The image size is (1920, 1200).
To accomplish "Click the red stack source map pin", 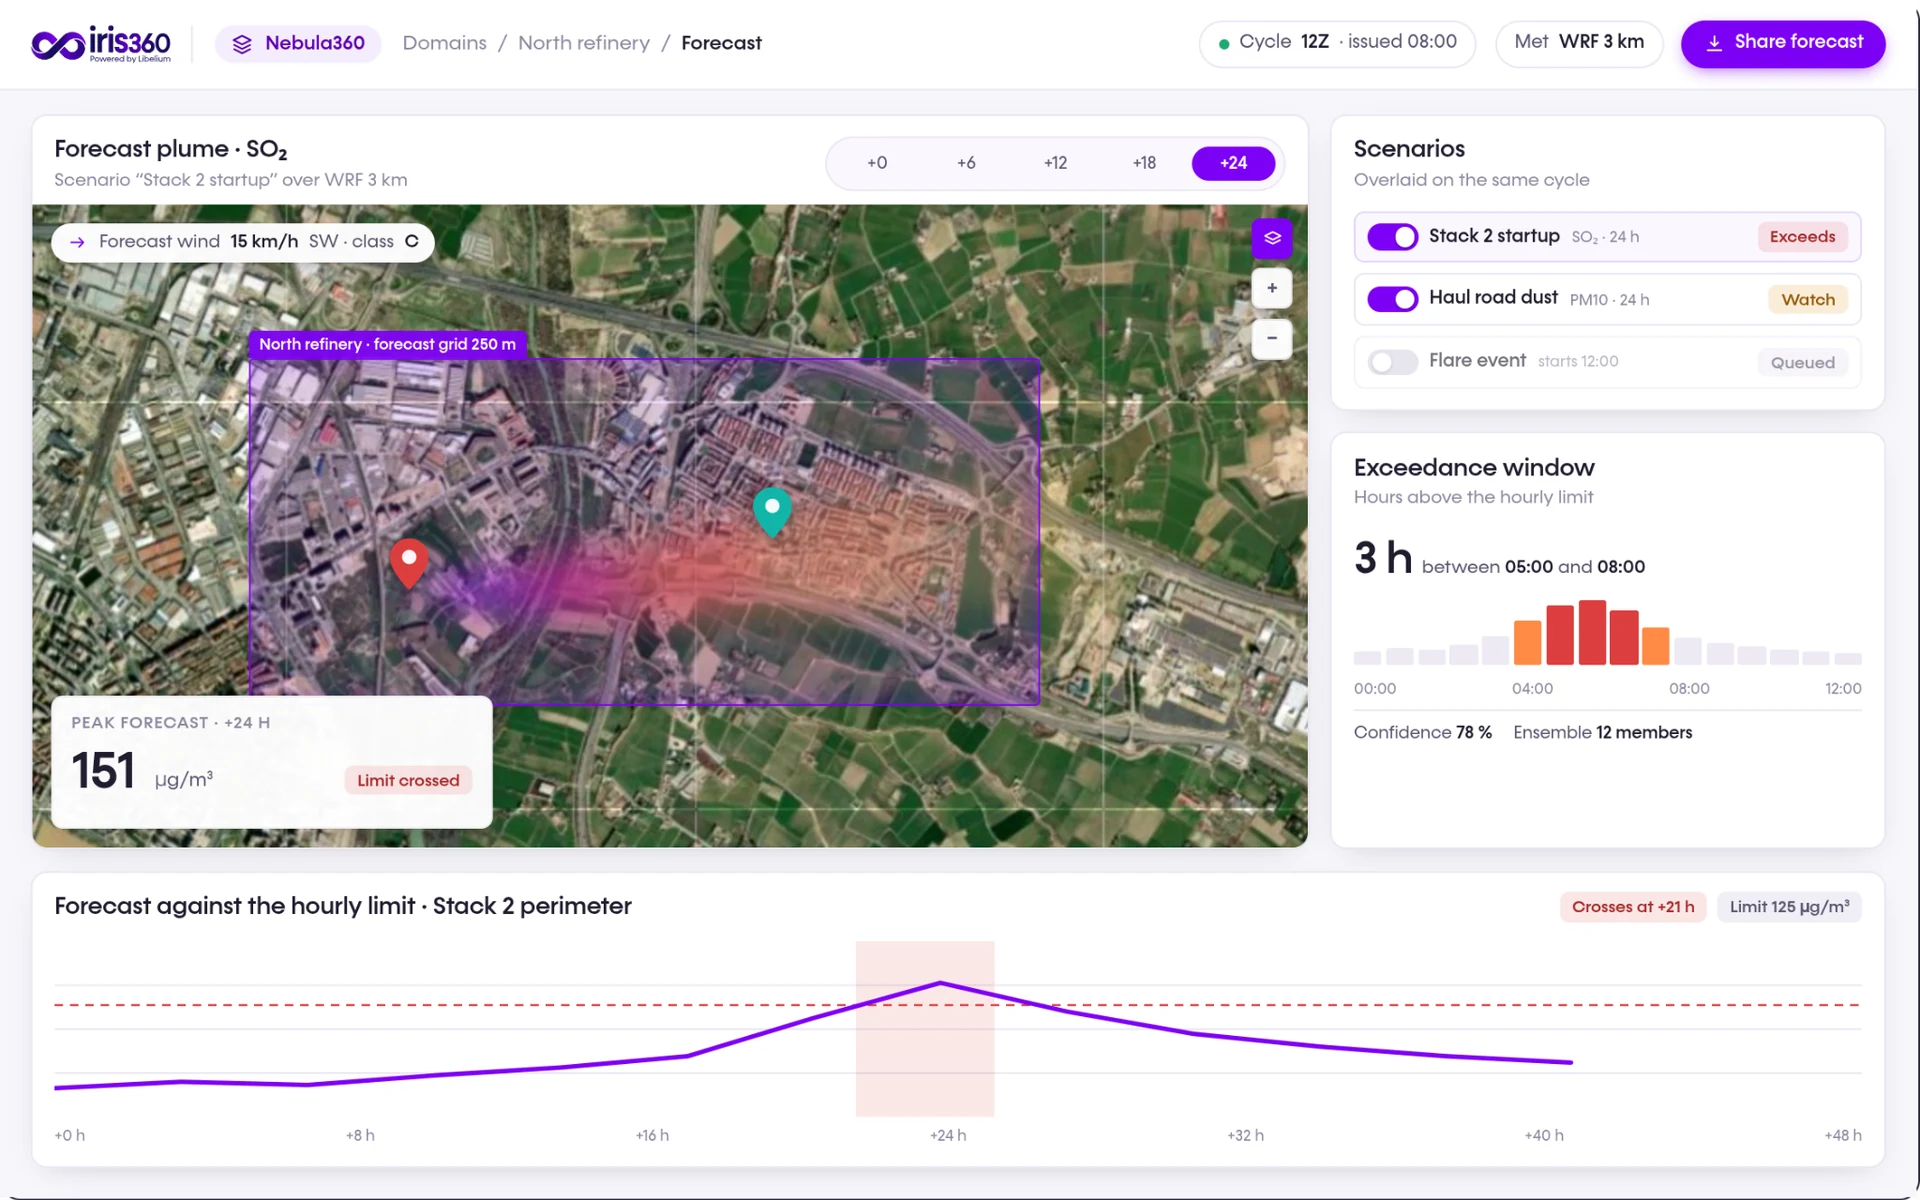I will [409, 563].
